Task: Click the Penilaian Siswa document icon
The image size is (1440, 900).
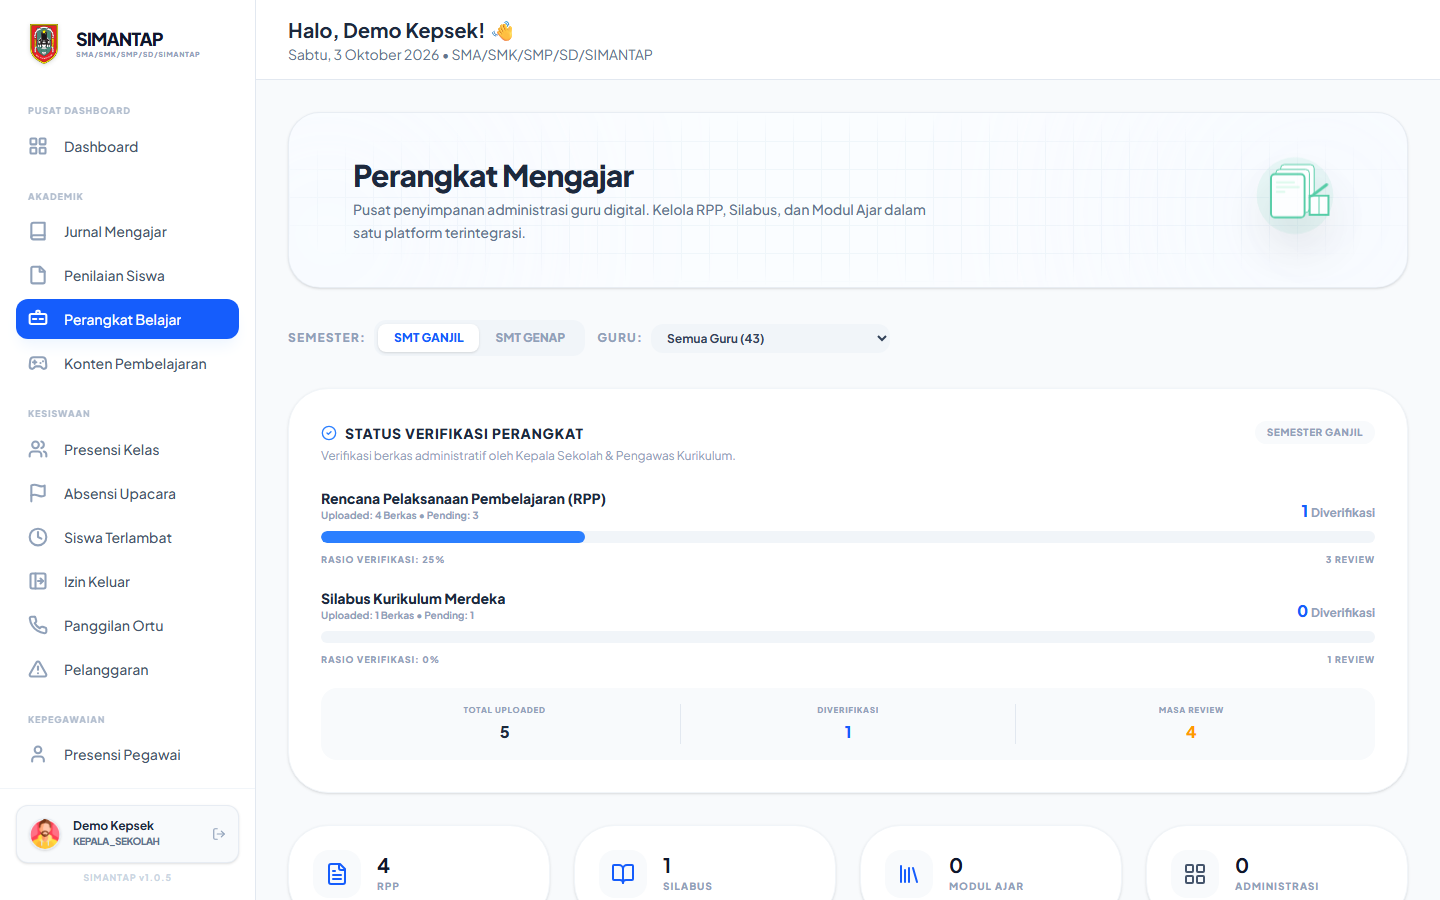Action: tap(38, 276)
